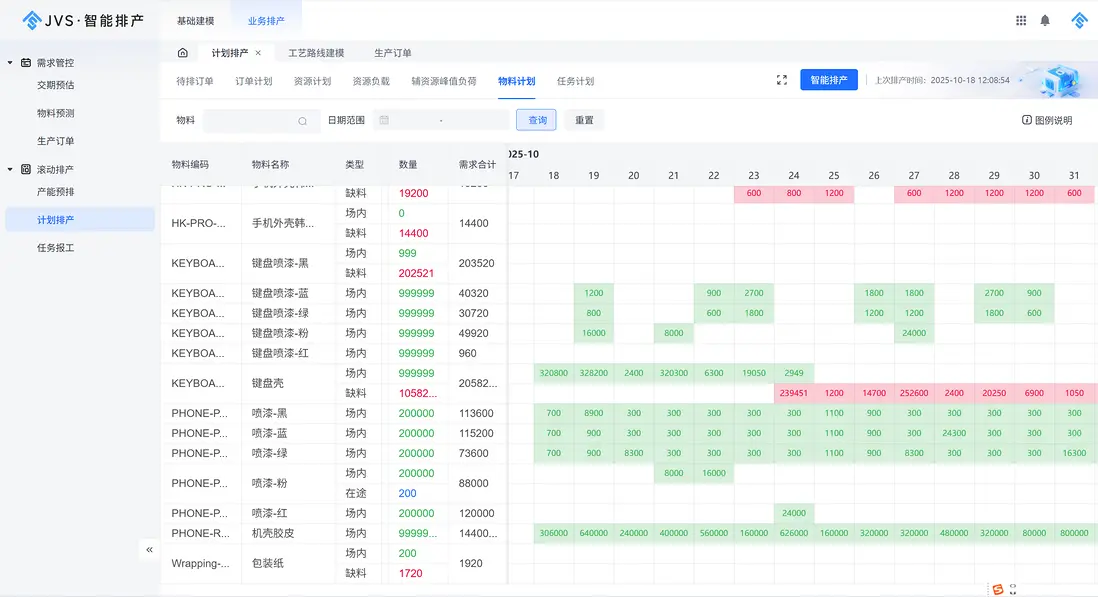This screenshot has height=597, width=1098.
Task: Open 产能预排 in sidebar
Action: (x=55, y=192)
